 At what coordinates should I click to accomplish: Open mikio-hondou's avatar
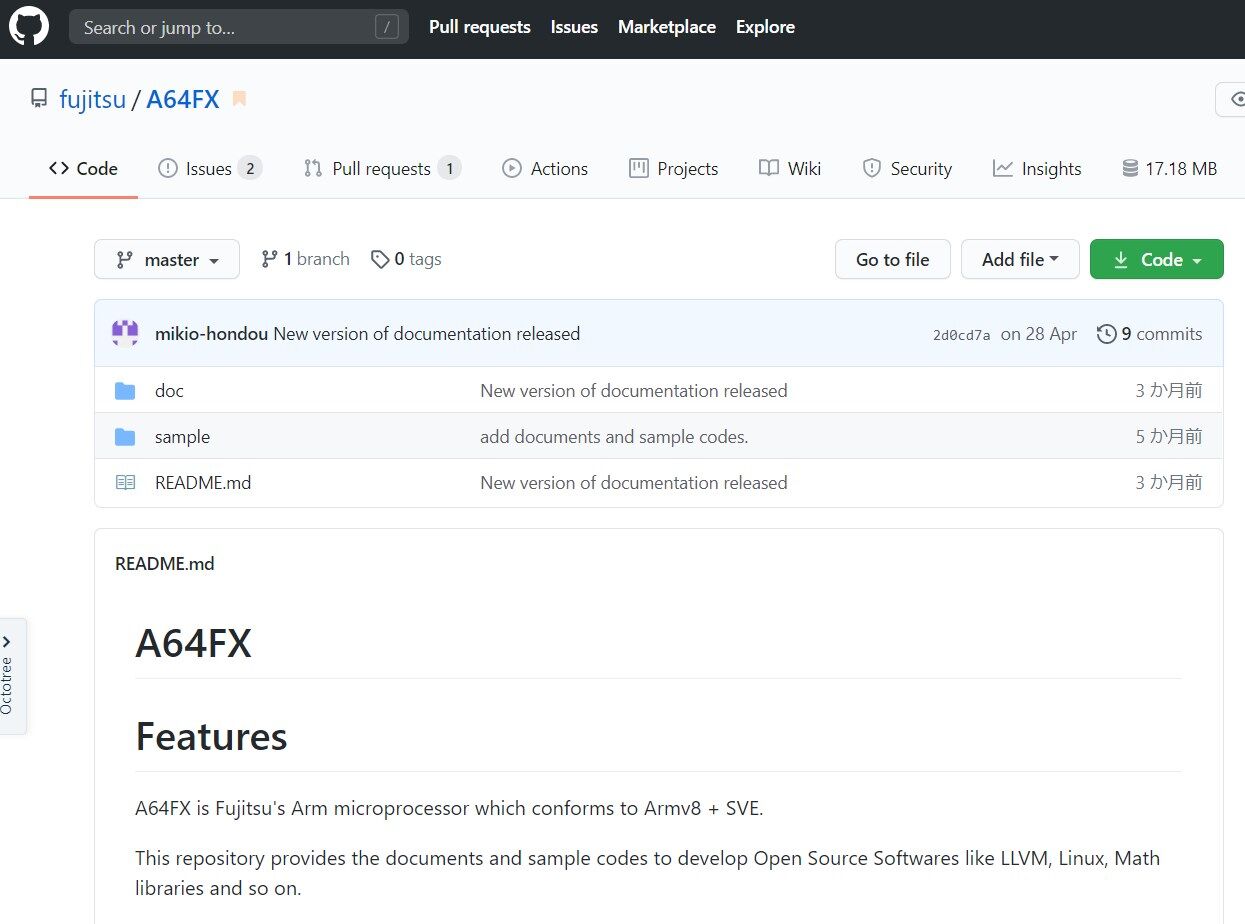pos(125,333)
